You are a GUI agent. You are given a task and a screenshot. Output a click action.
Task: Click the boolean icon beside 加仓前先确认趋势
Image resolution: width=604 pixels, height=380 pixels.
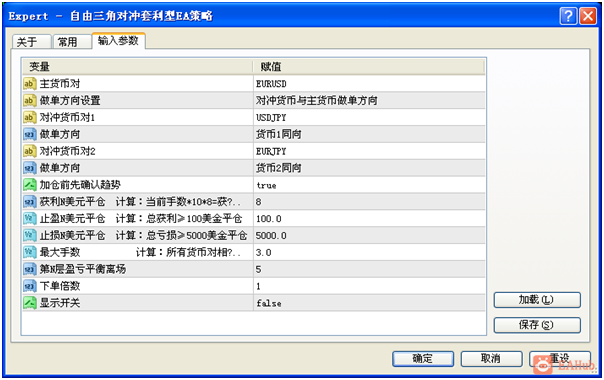(30, 185)
